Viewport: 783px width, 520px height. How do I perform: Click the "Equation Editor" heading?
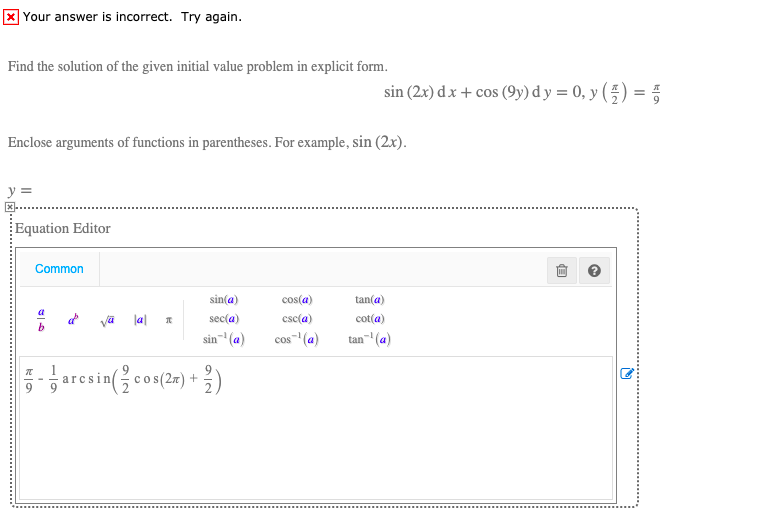(x=62, y=228)
